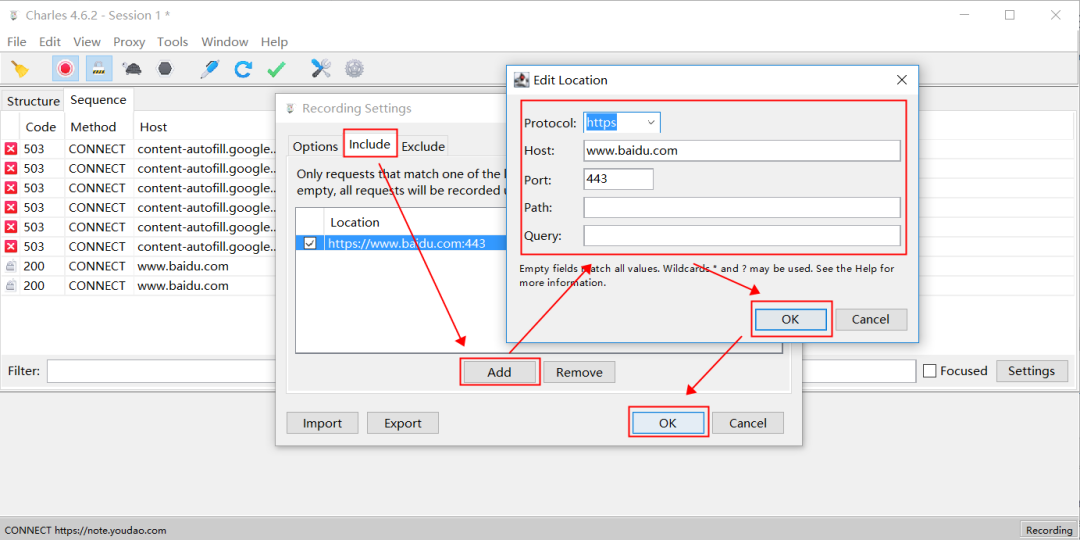
Task: Open the Help menu
Action: [x=274, y=42]
